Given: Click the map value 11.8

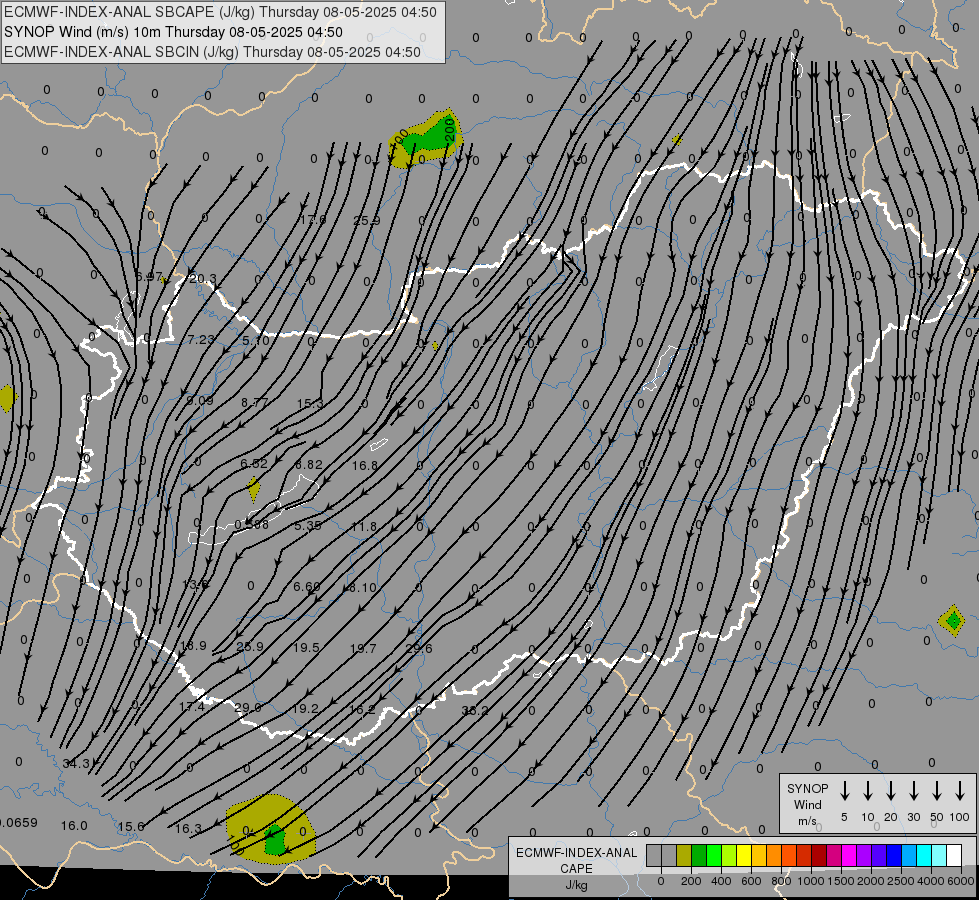Looking at the screenshot, I should (x=364, y=527).
